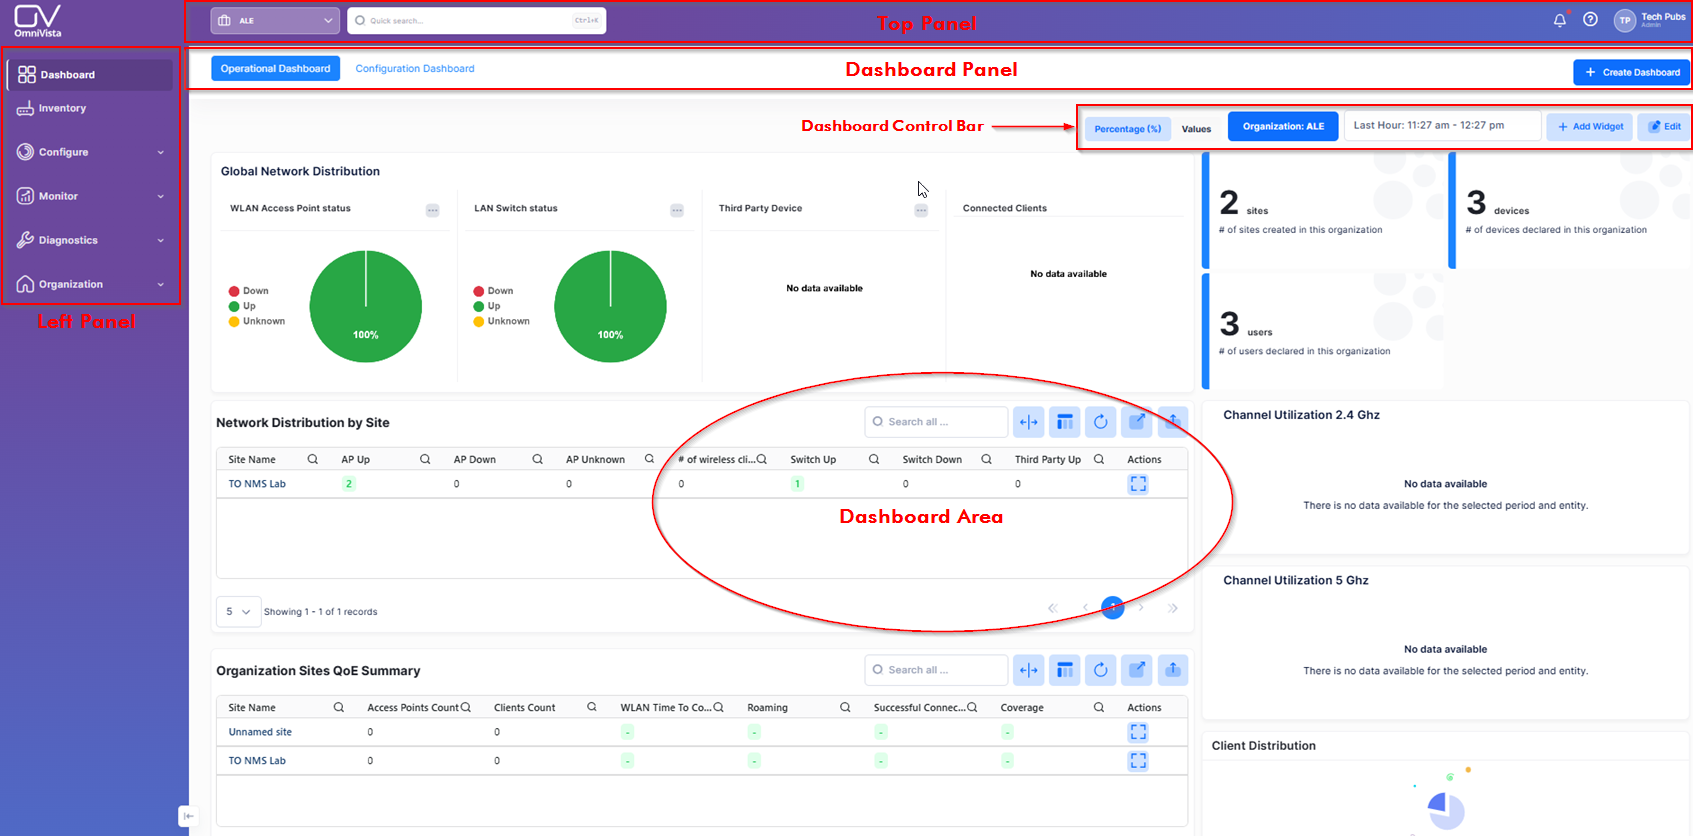
Task: Open the notifications bell icon
Action: coord(1559,20)
